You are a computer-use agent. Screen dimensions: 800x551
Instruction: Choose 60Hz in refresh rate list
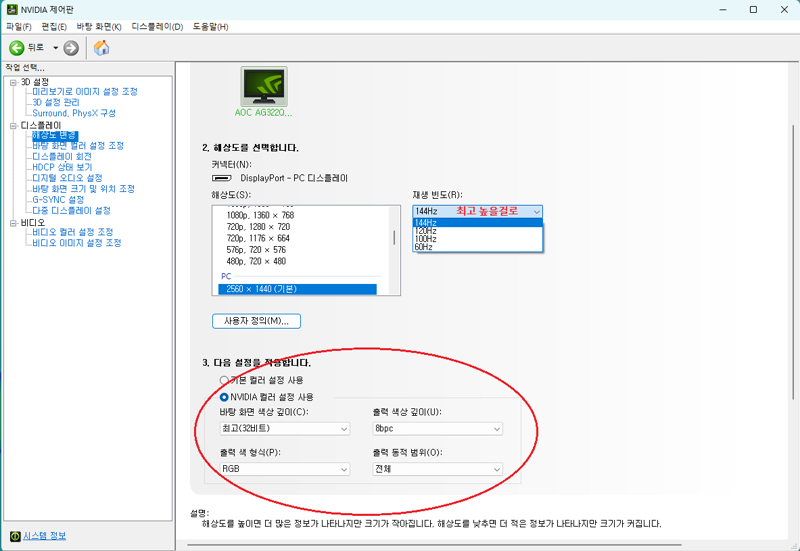(478, 247)
